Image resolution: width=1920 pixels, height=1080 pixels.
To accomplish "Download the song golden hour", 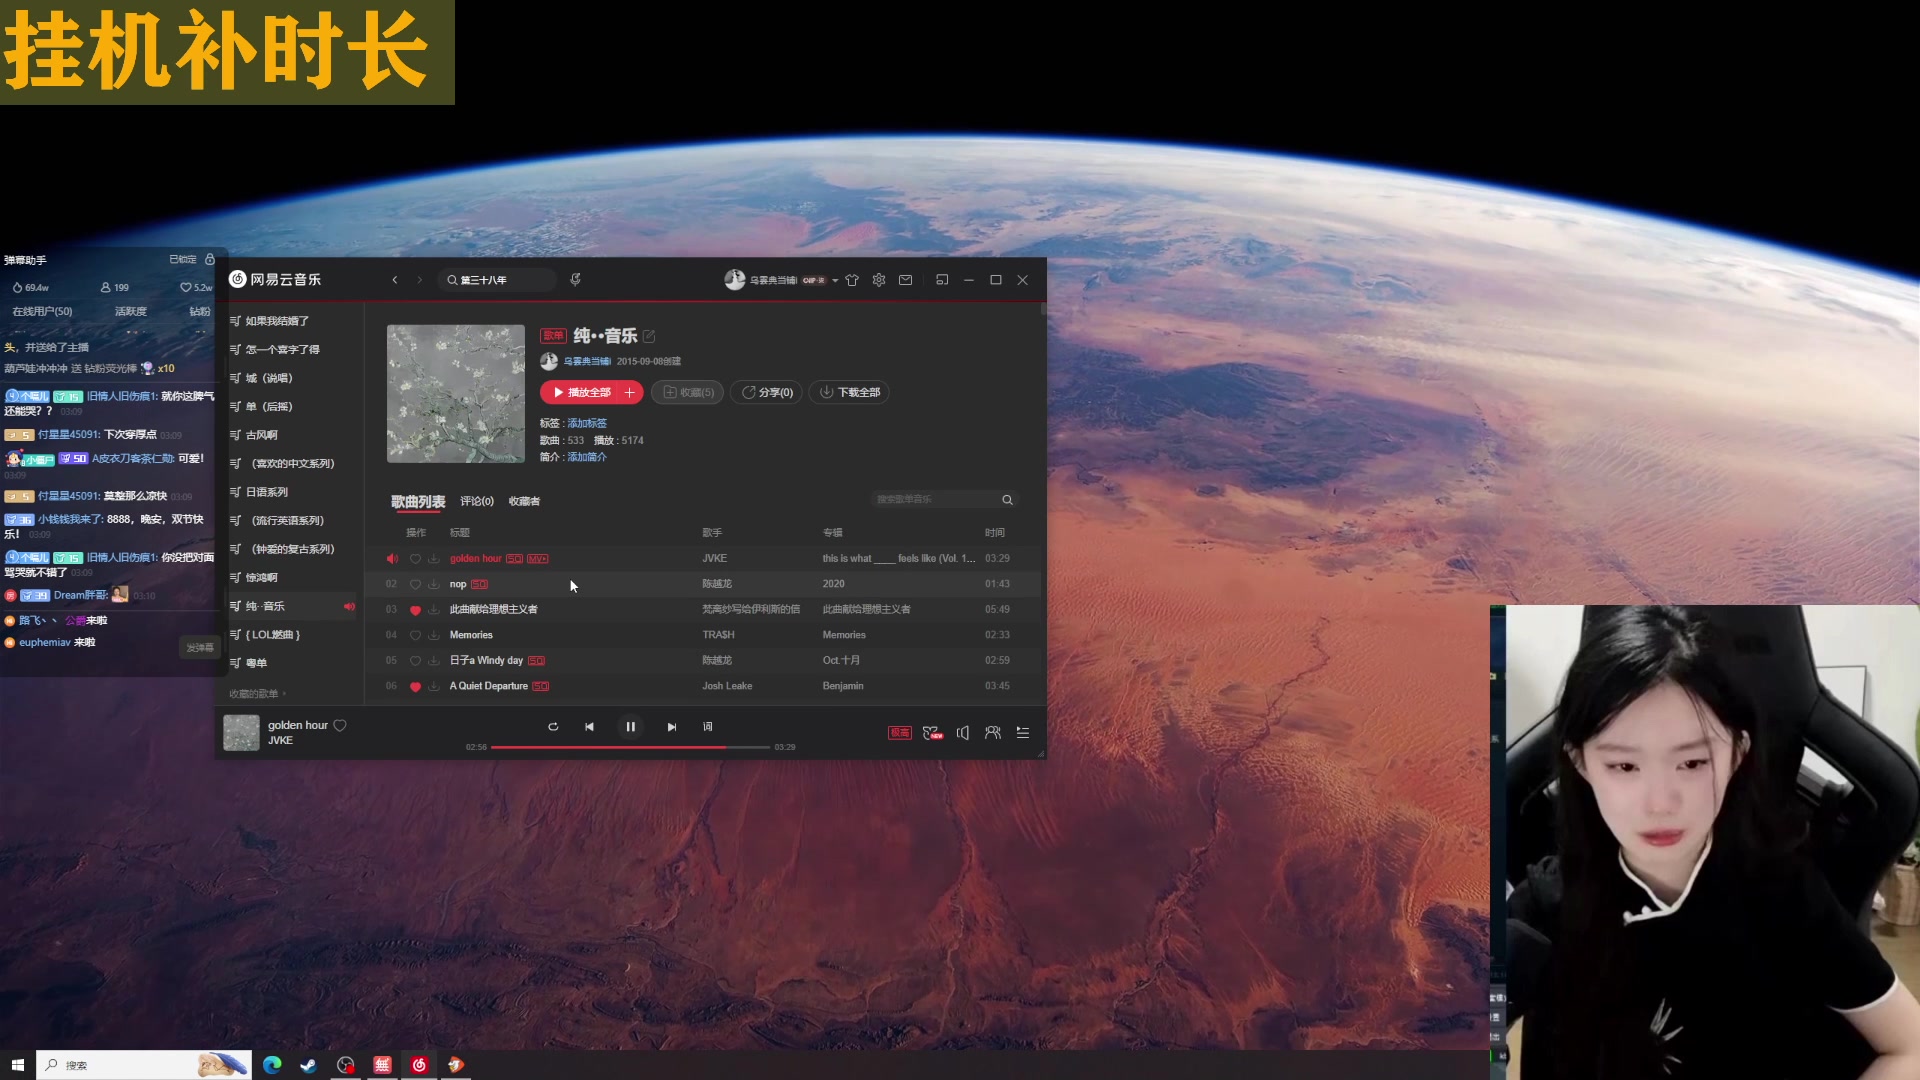I will tap(434, 559).
